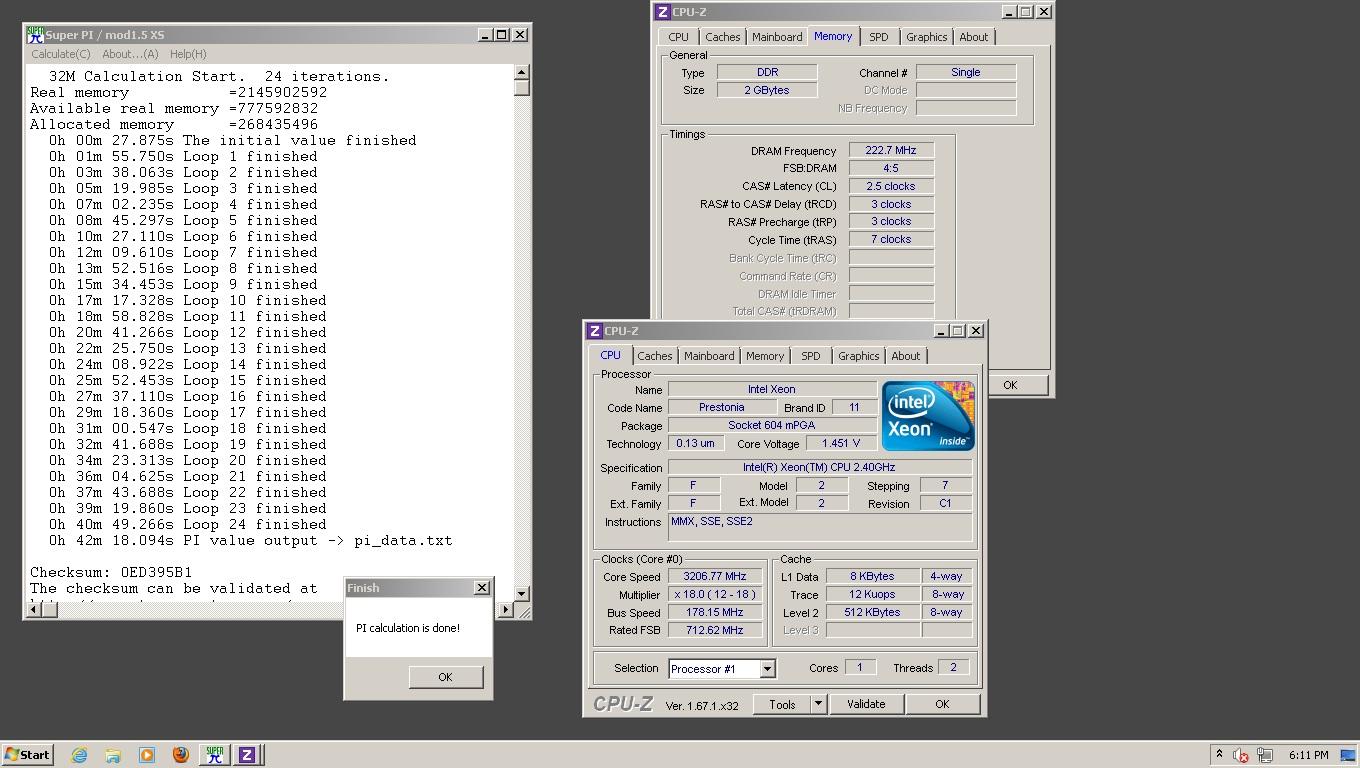
Task: Open Help(H) menu in Super PI
Action: [188, 54]
